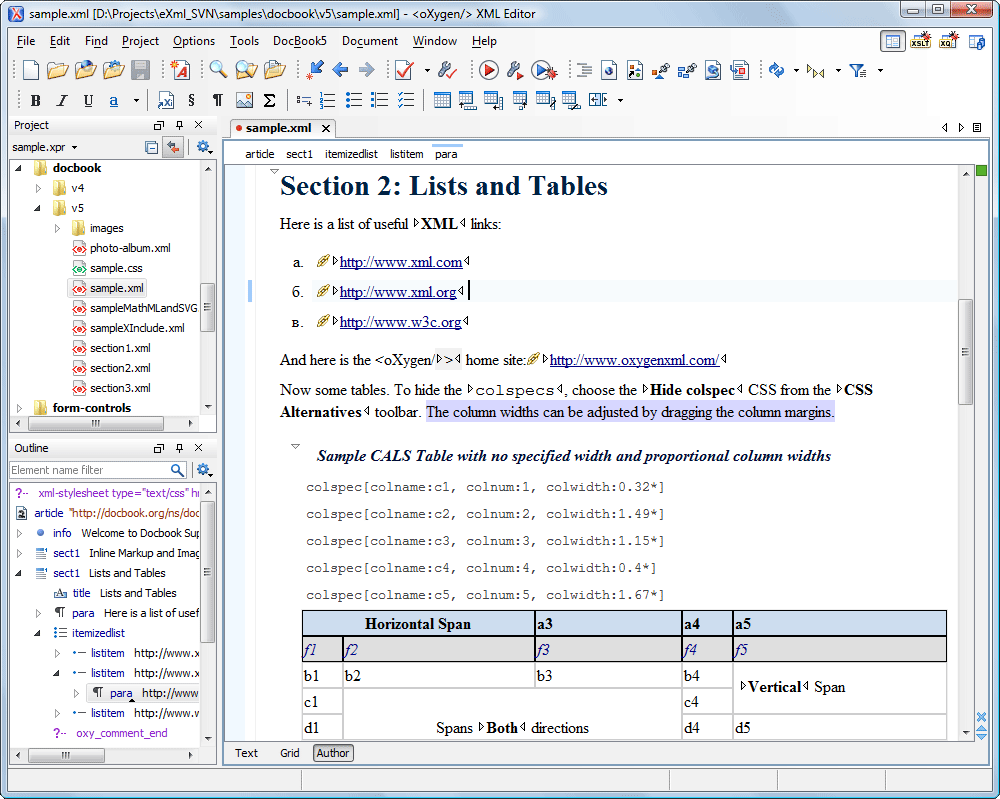Screen dimensions: 1000x799
Task: Open validation options dropdown arrow
Action: click(x=427, y=70)
